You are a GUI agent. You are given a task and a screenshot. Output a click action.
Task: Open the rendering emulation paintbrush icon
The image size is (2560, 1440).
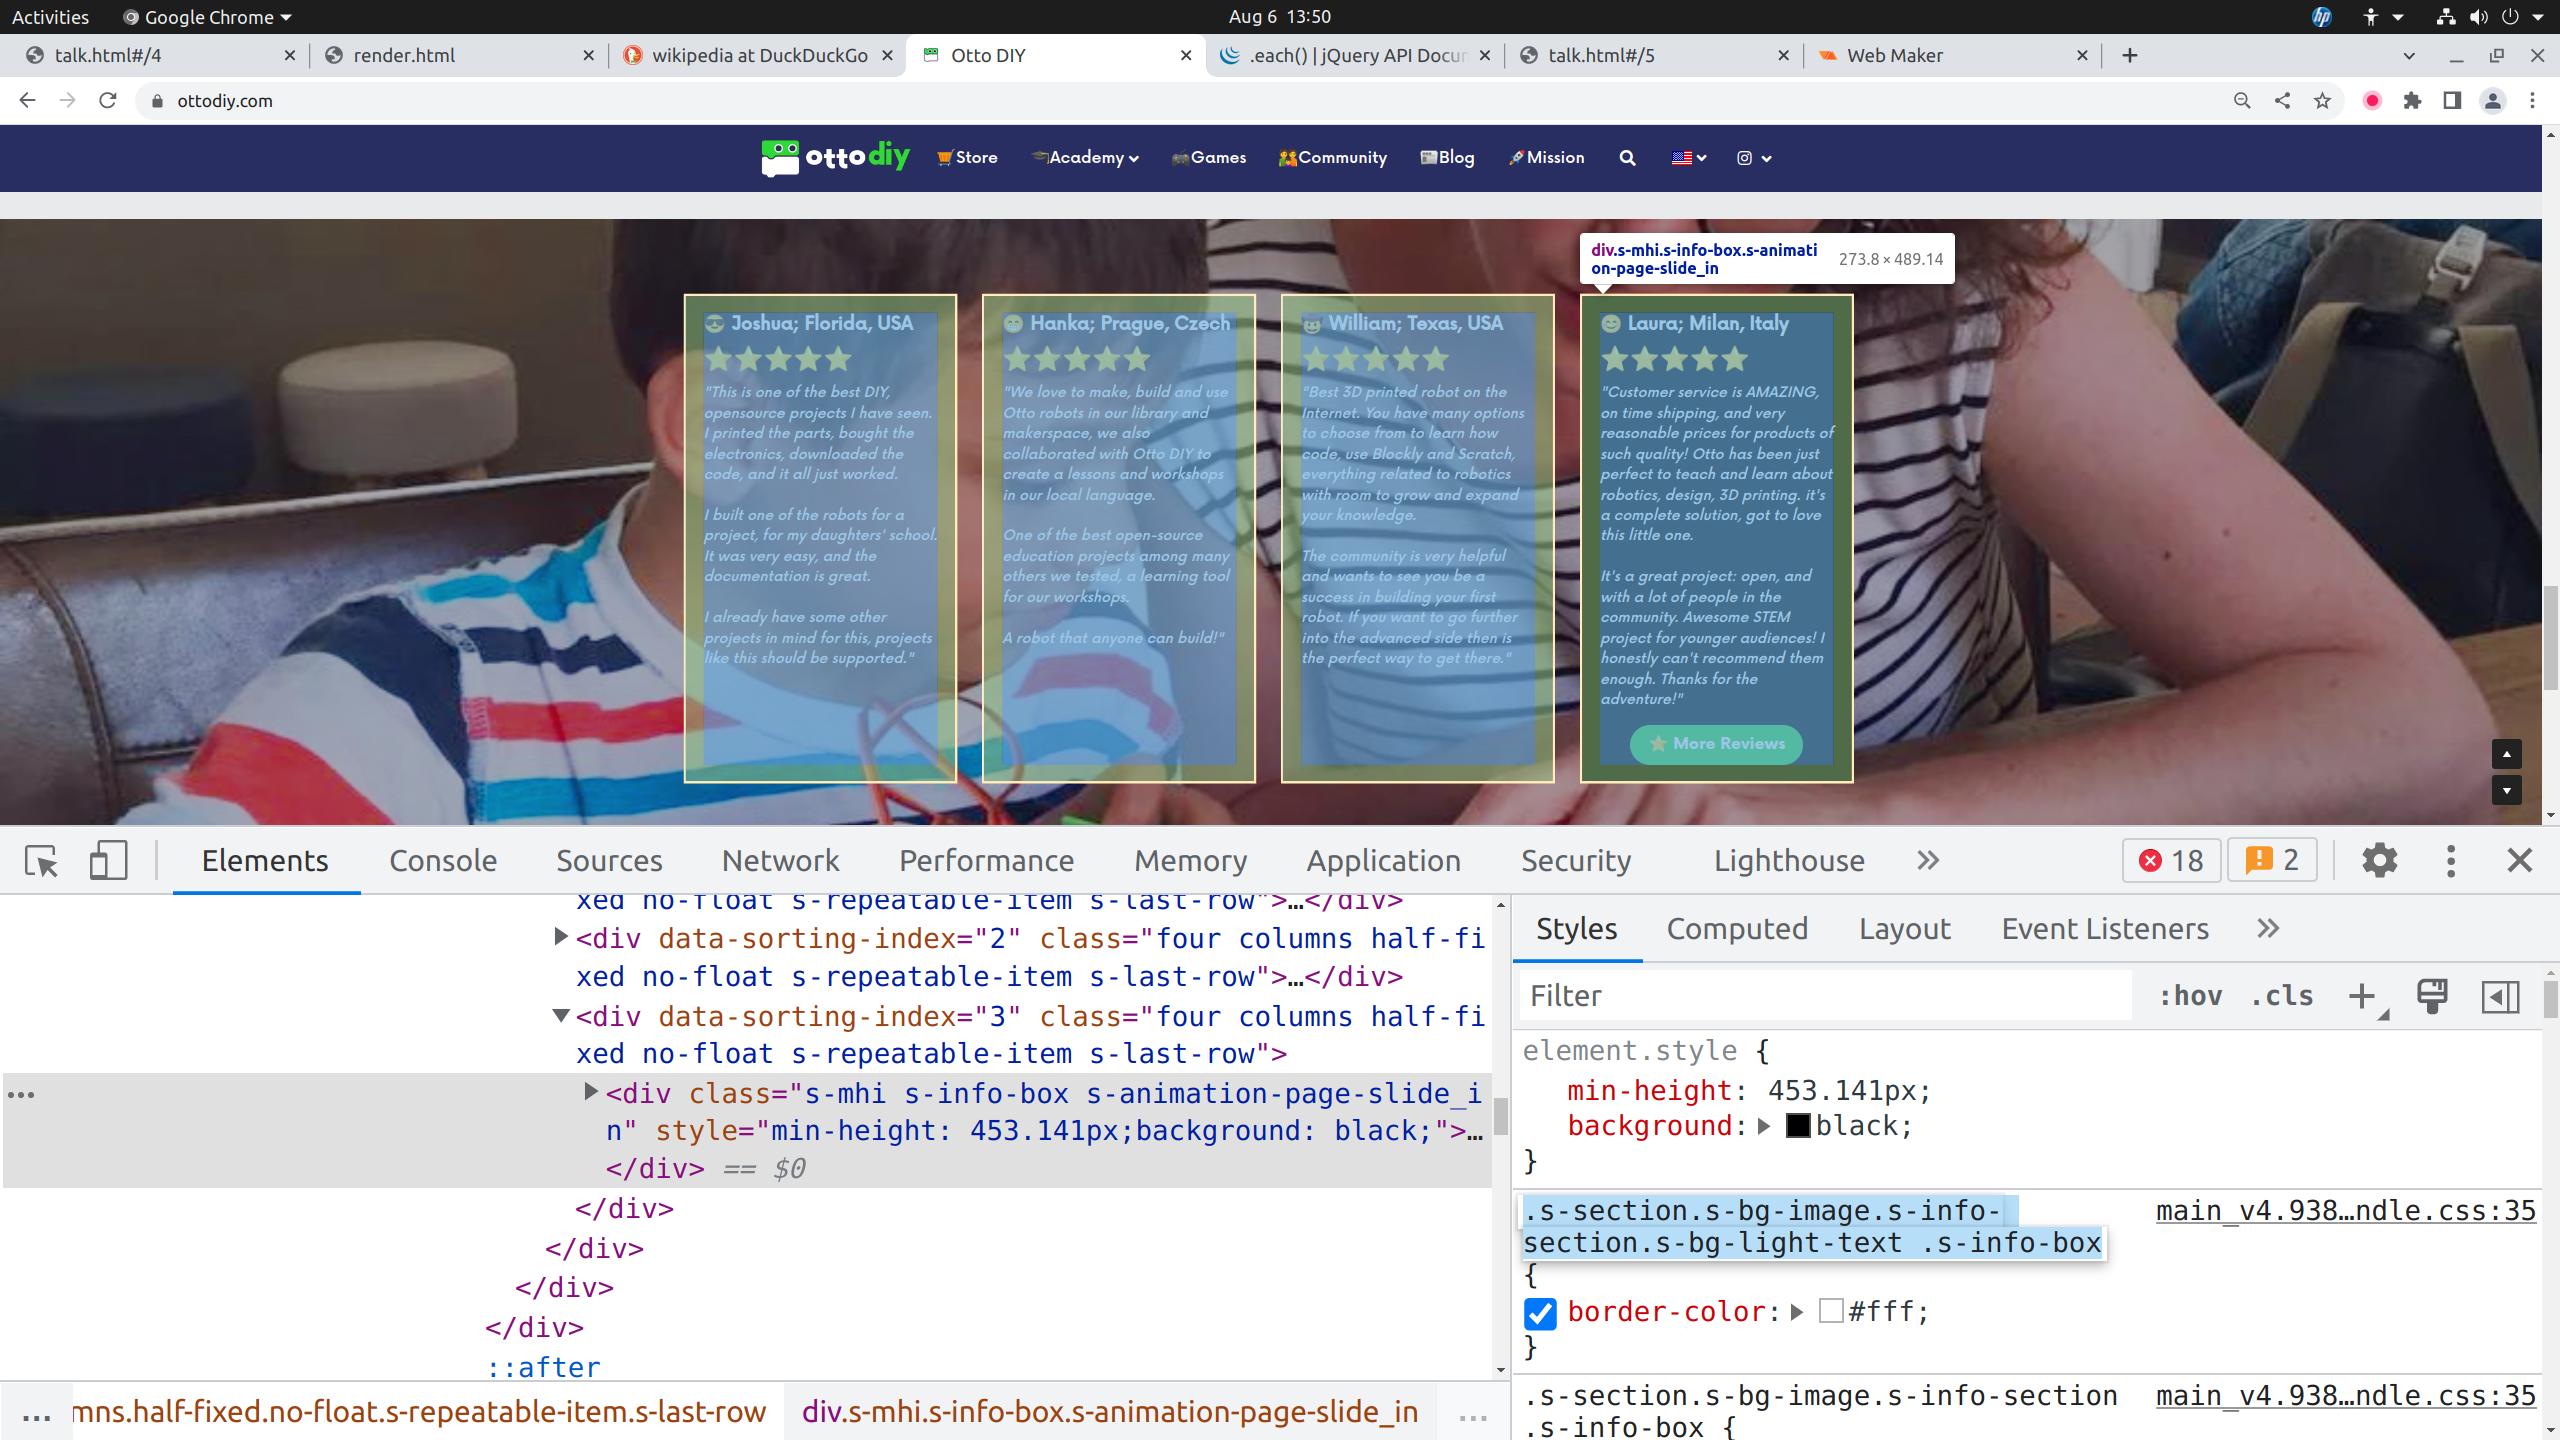click(2432, 996)
